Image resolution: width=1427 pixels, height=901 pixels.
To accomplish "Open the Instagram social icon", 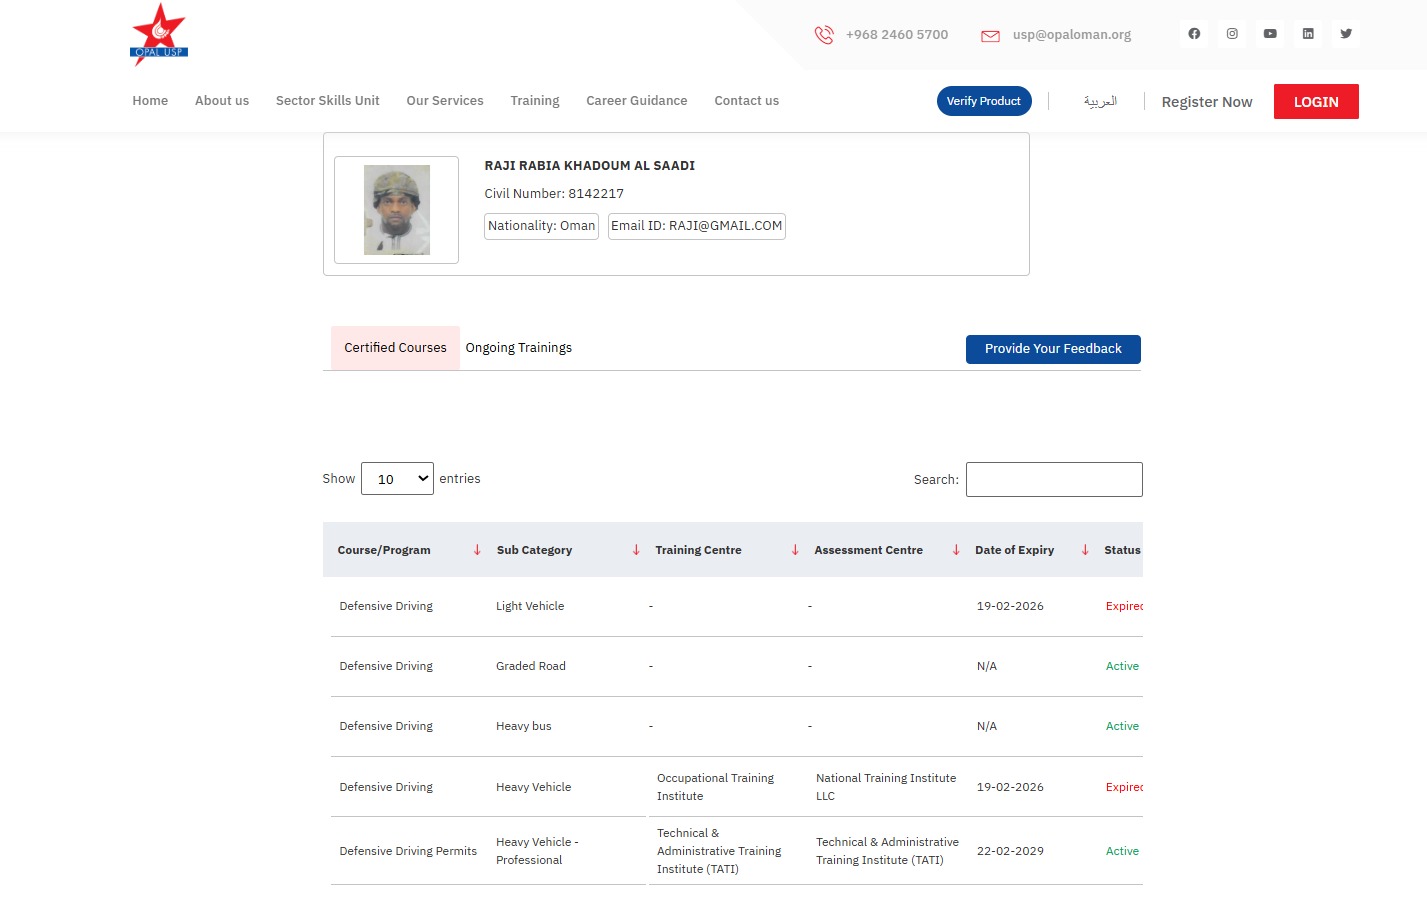I will tap(1232, 34).
